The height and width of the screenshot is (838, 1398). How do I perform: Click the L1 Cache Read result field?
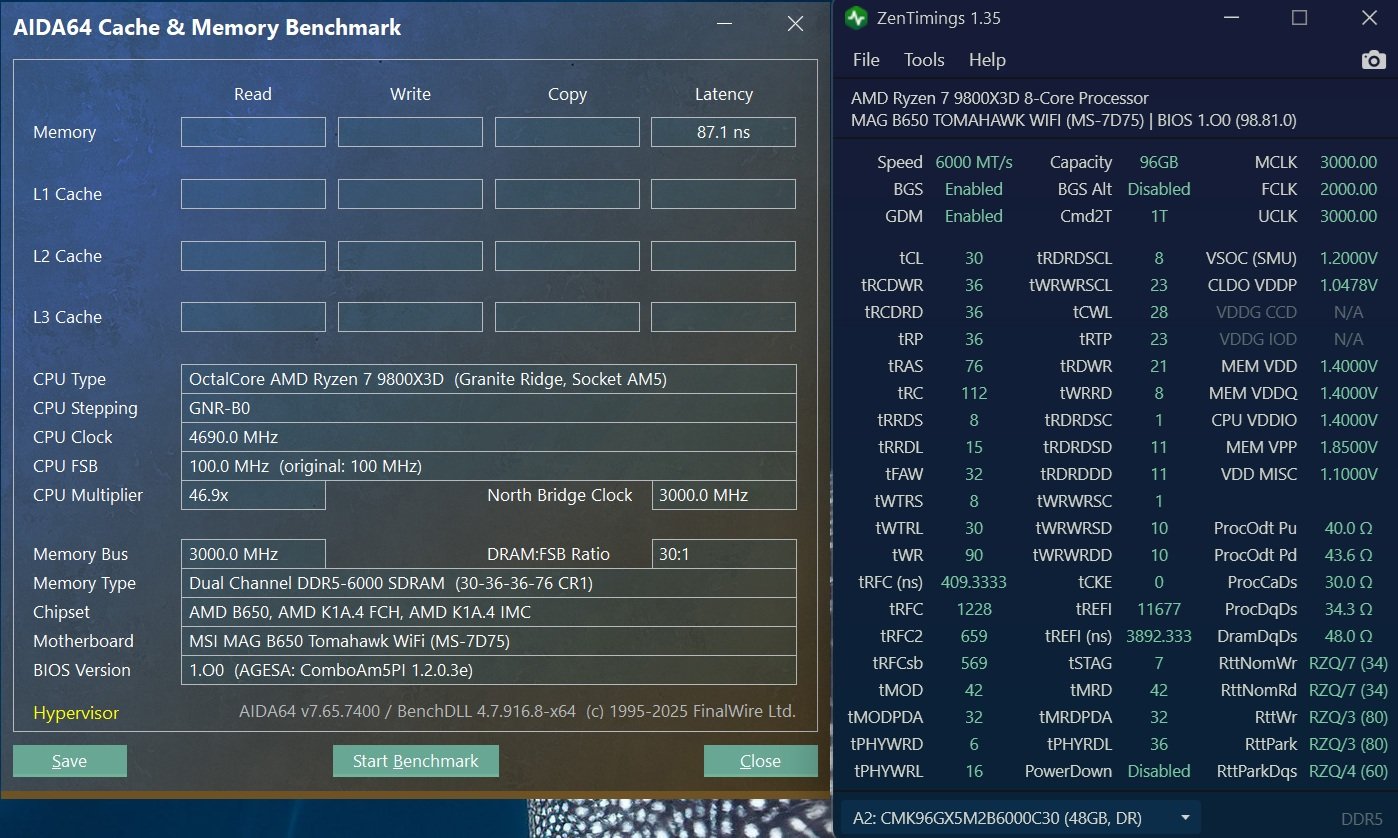[x=253, y=194]
